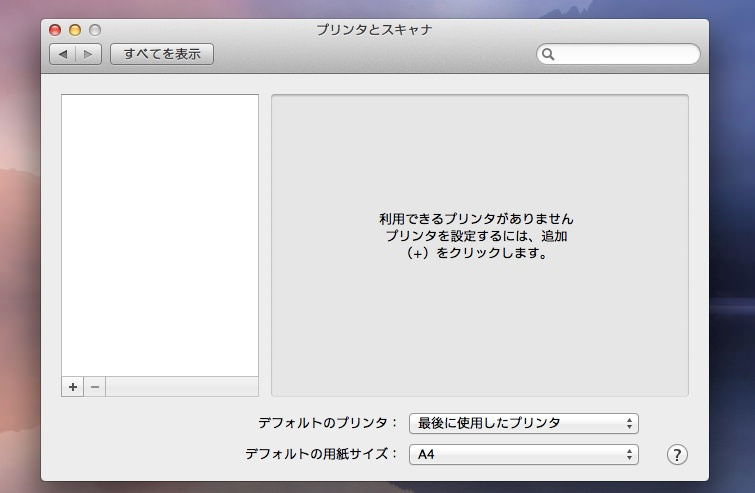Click the プリンタとスキャナ window title
The height and width of the screenshot is (493, 755).
374,30
